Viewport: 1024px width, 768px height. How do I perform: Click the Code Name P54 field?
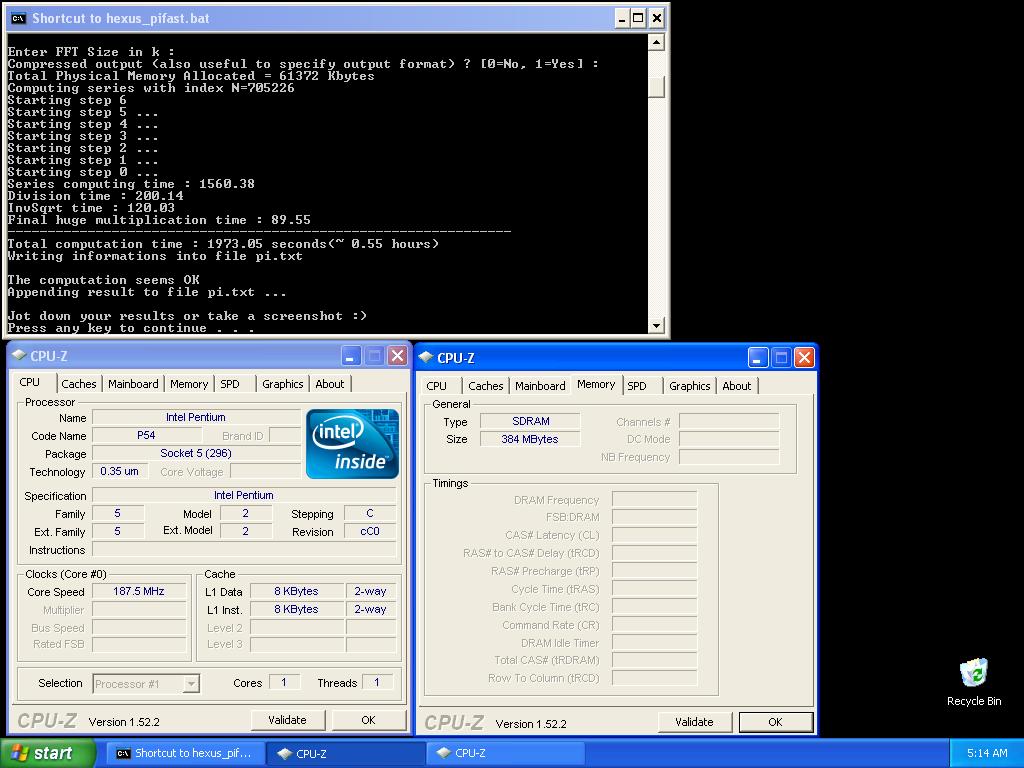coord(146,435)
